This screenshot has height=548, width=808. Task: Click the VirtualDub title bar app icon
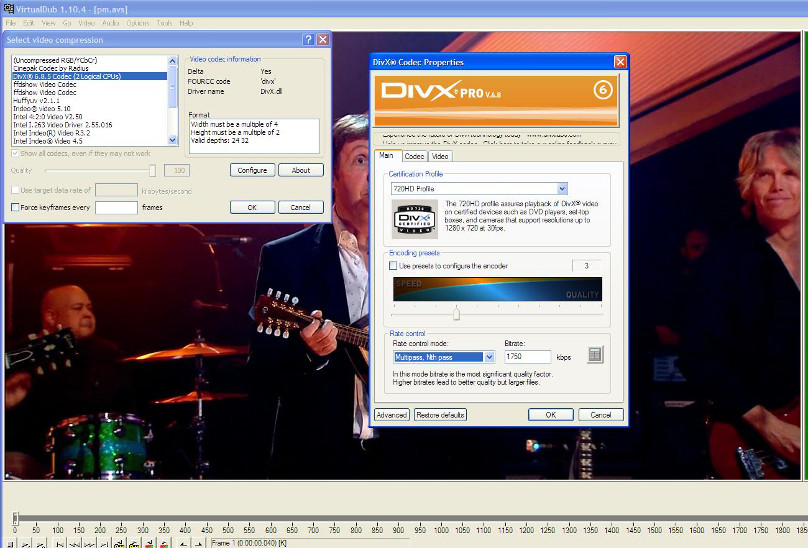pos(8,9)
